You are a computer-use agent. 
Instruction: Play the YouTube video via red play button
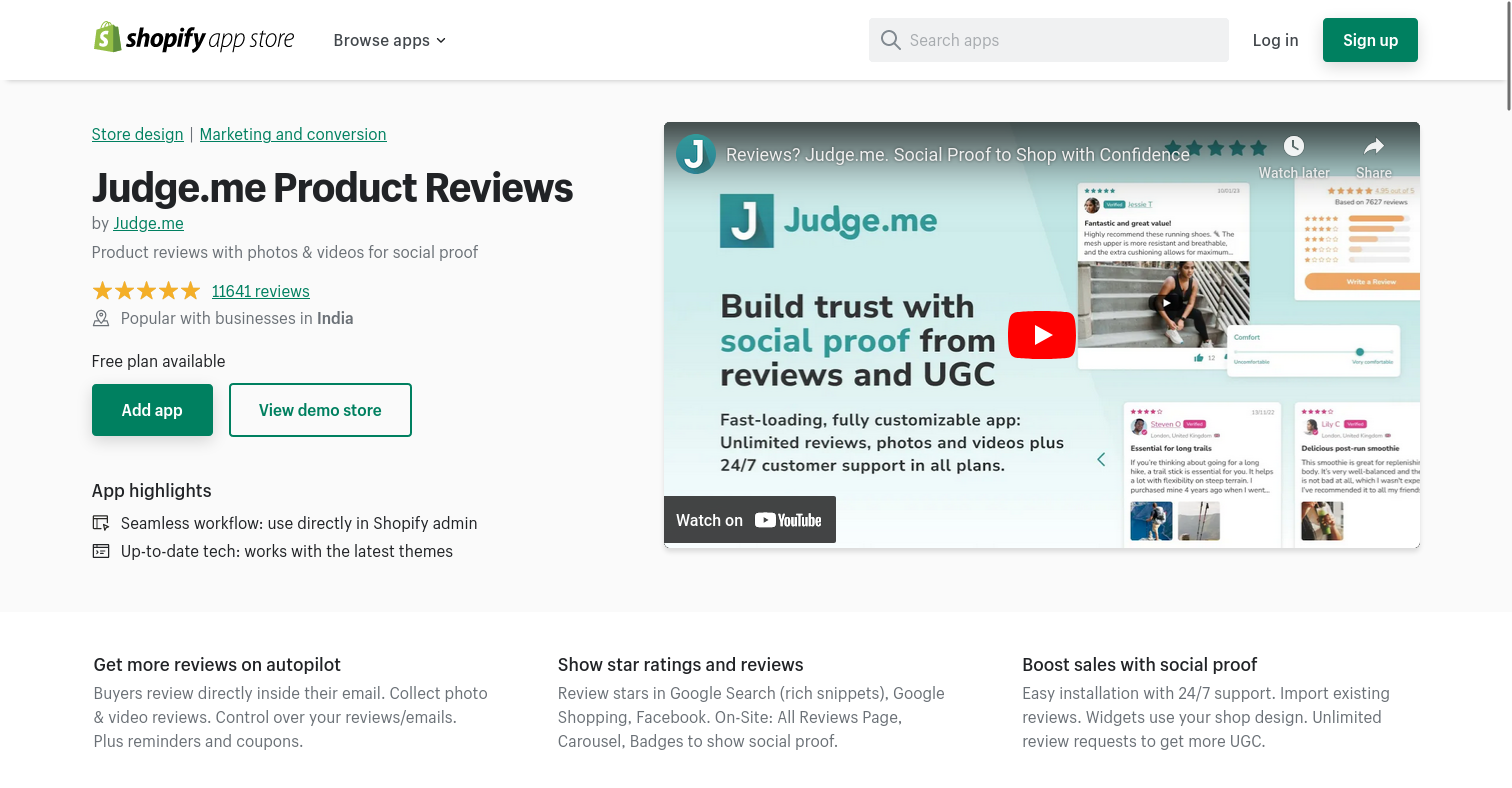[1041, 335]
